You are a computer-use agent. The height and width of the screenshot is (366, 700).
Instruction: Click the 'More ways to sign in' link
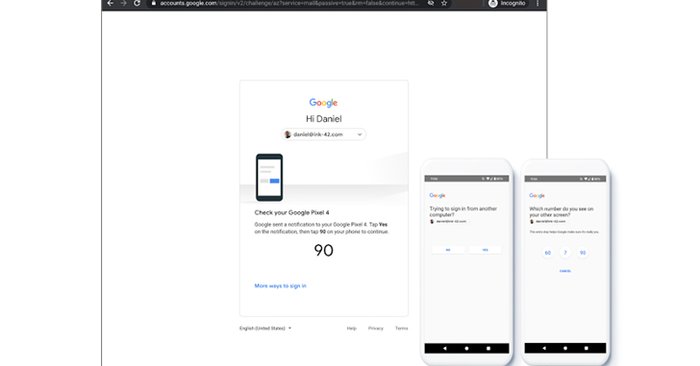(280, 286)
